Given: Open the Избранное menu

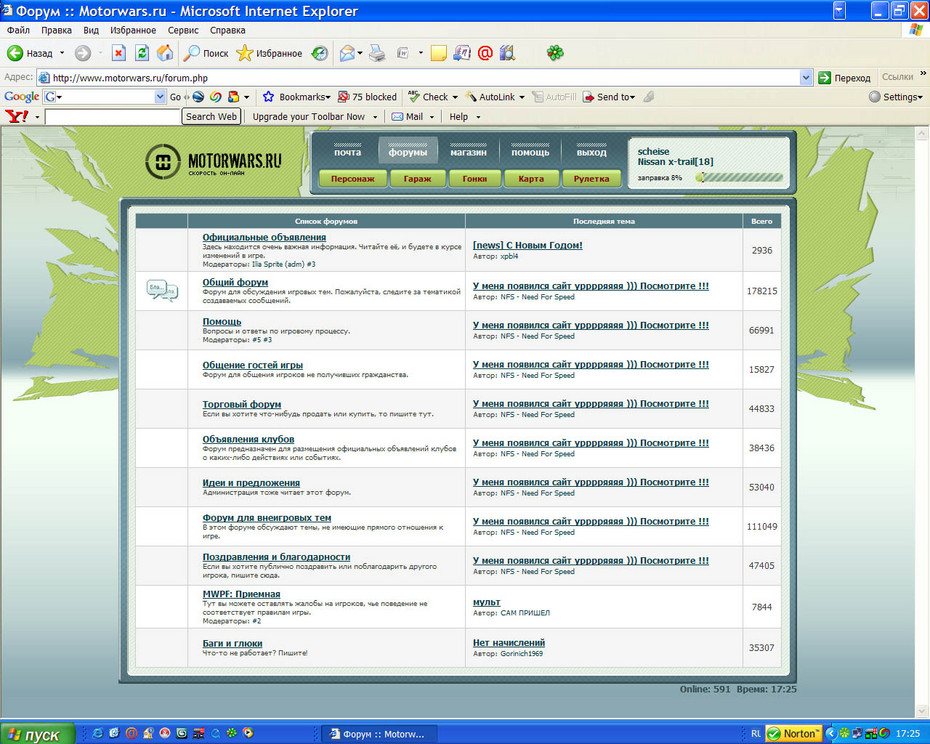Looking at the screenshot, I should point(133,30).
